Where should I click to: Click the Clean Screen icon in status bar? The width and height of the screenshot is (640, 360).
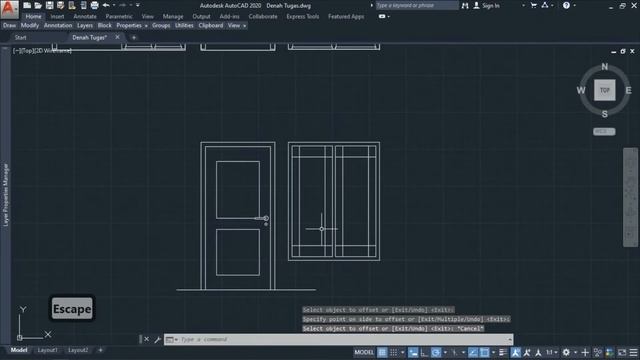point(622,352)
